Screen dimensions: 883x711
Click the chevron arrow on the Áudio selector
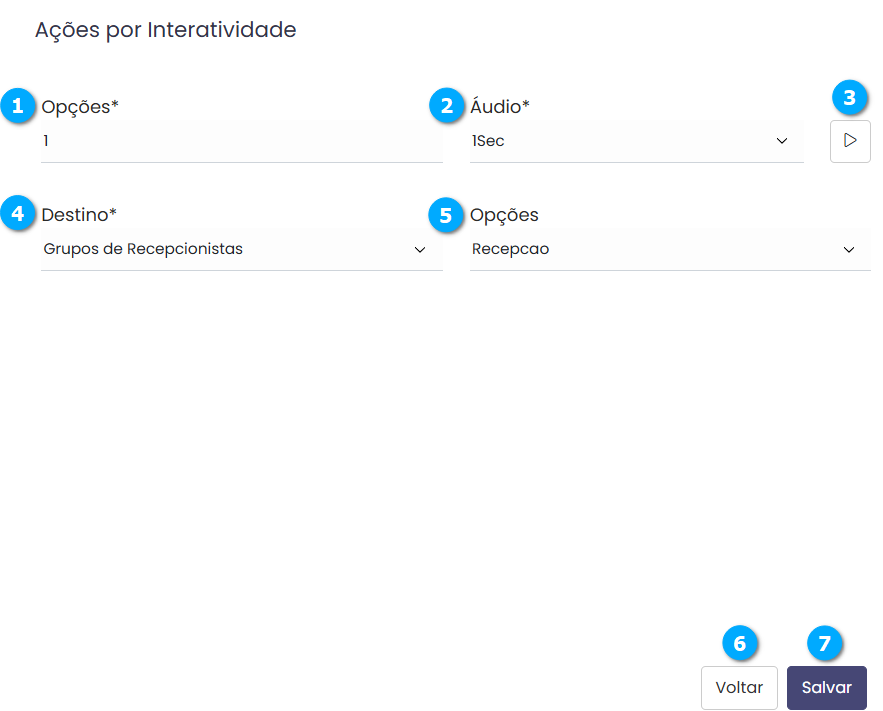click(x=782, y=141)
